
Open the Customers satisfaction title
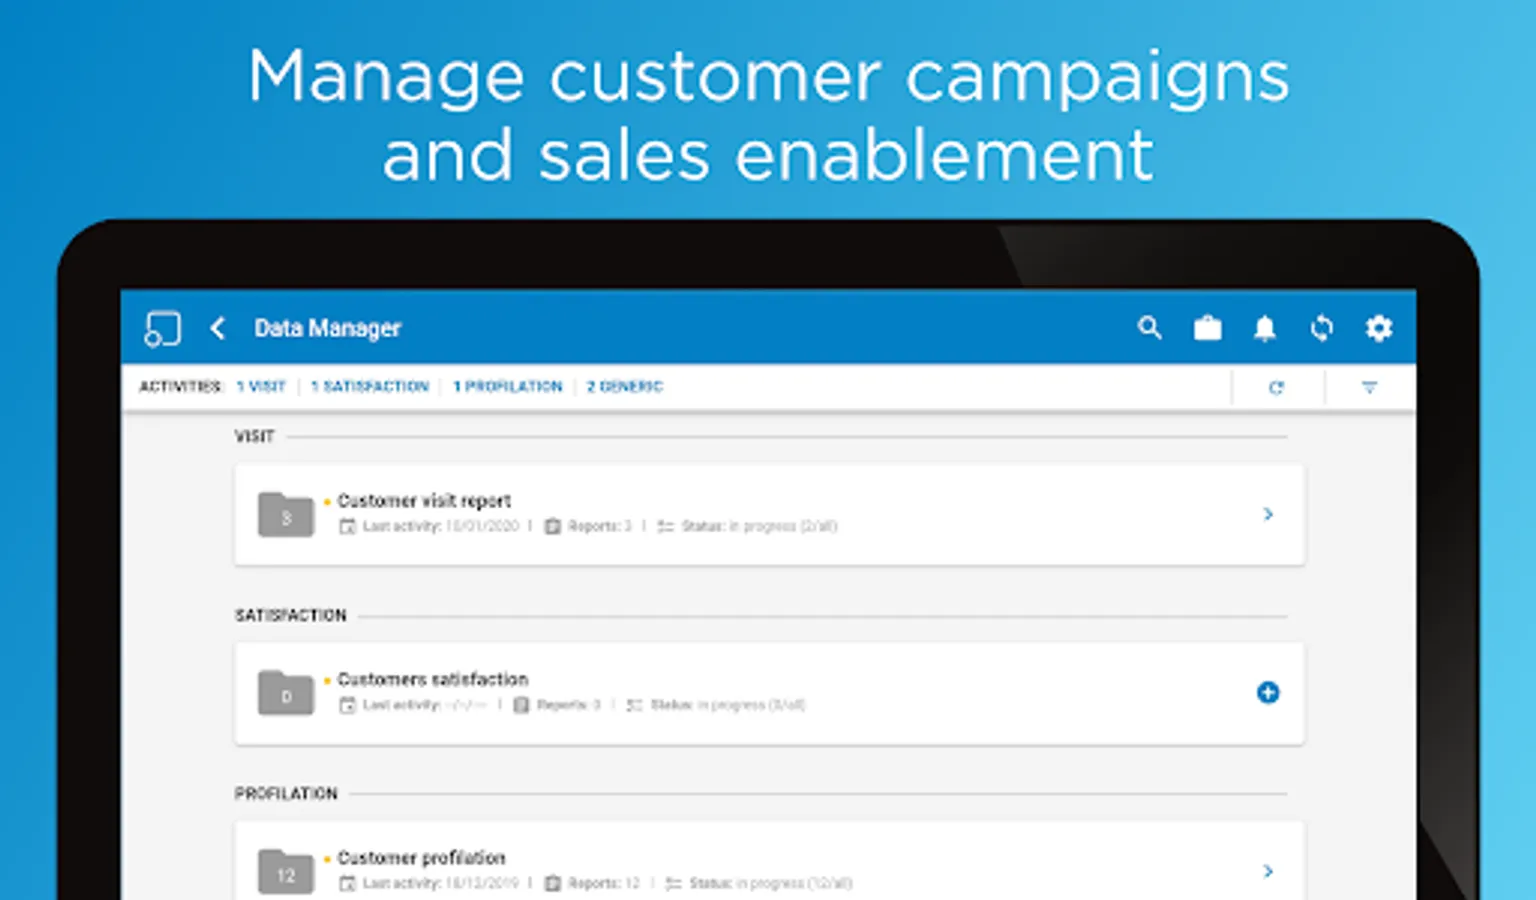(x=433, y=679)
